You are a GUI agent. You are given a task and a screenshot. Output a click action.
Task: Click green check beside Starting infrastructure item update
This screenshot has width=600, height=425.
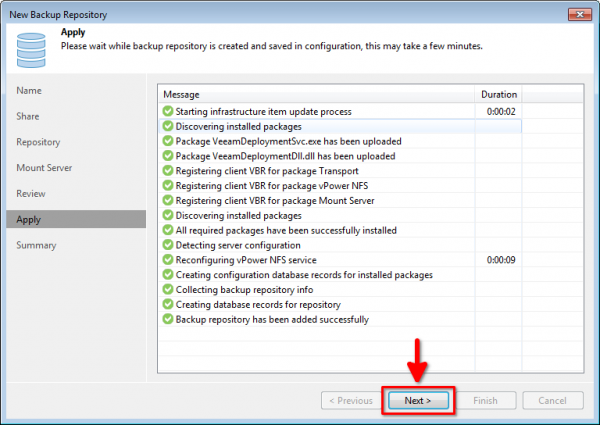pyautogui.click(x=167, y=112)
